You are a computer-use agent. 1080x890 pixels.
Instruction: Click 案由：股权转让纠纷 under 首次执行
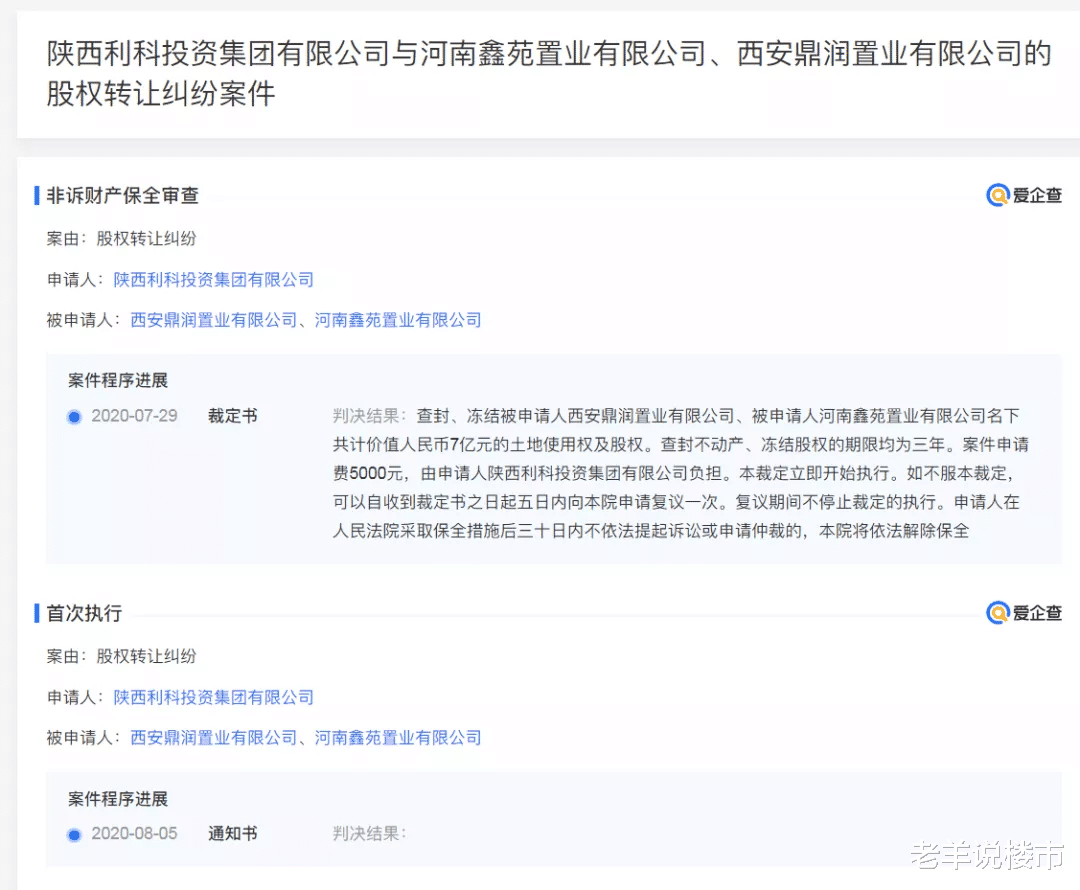[121, 656]
